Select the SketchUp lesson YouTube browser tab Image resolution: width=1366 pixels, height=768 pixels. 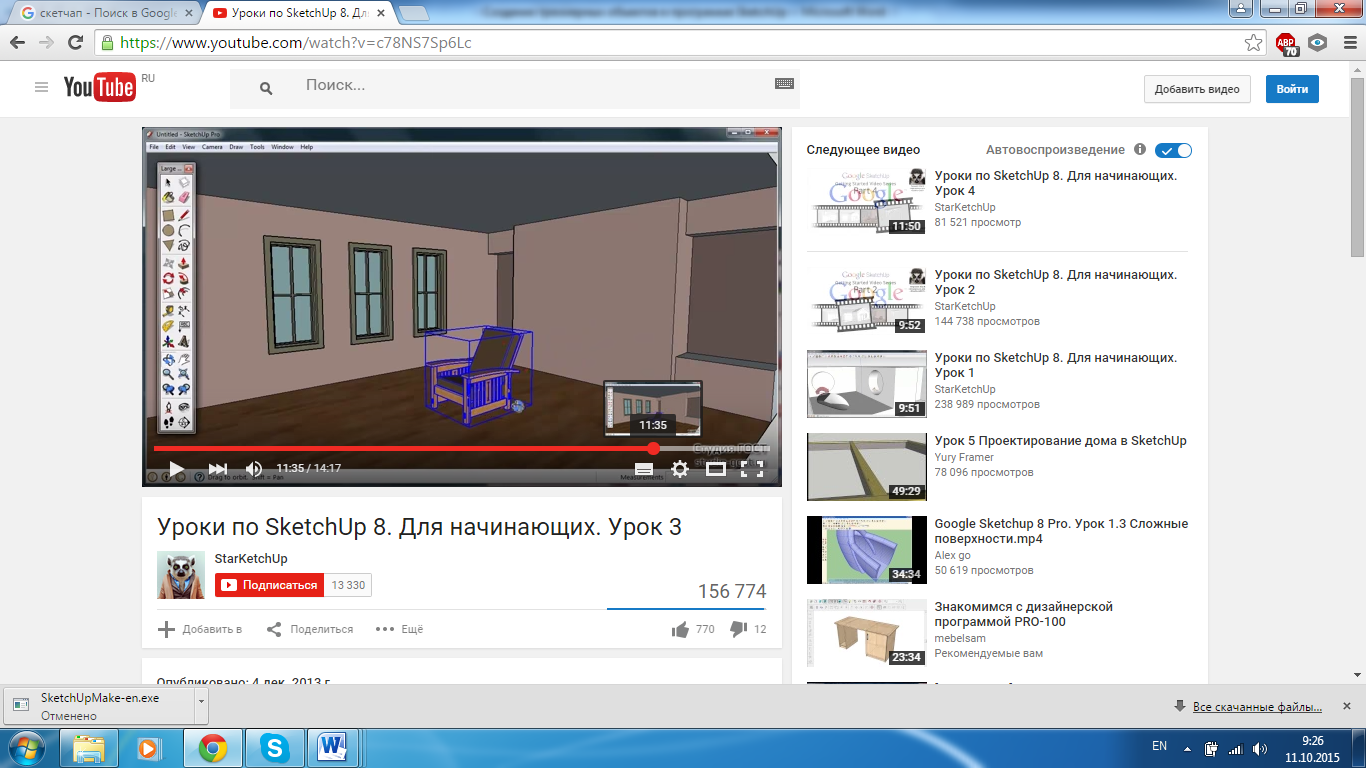(299, 14)
